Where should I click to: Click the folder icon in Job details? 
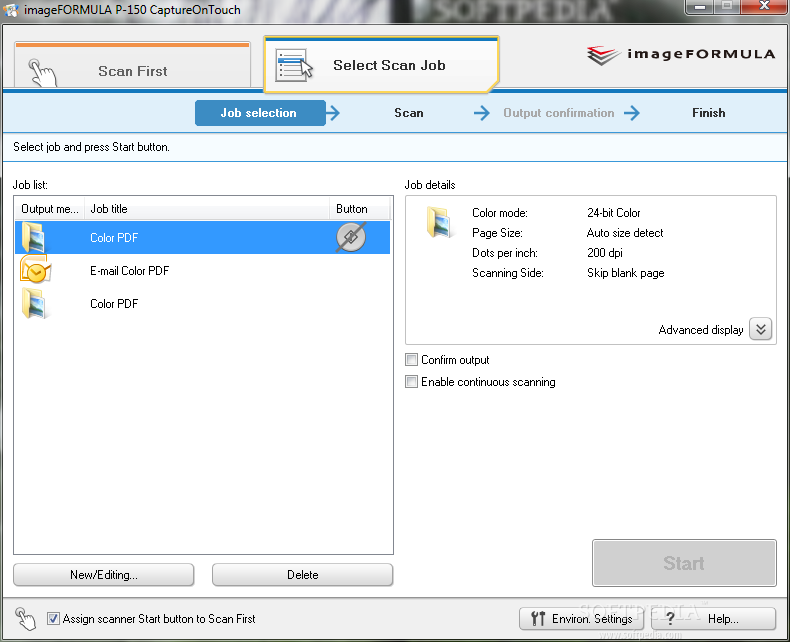(x=439, y=222)
